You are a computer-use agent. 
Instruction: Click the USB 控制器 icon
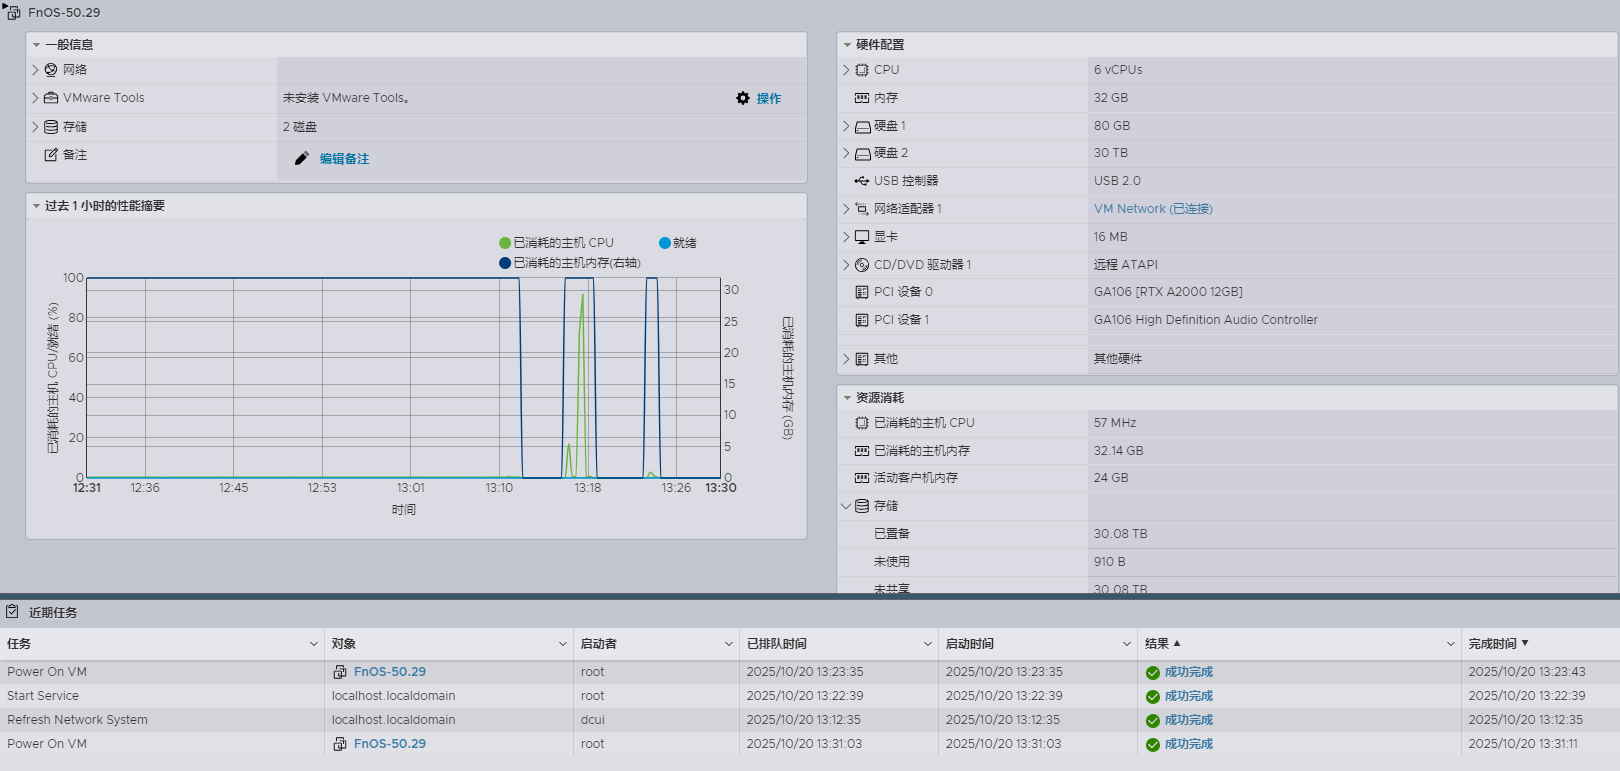click(x=862, y=181)
